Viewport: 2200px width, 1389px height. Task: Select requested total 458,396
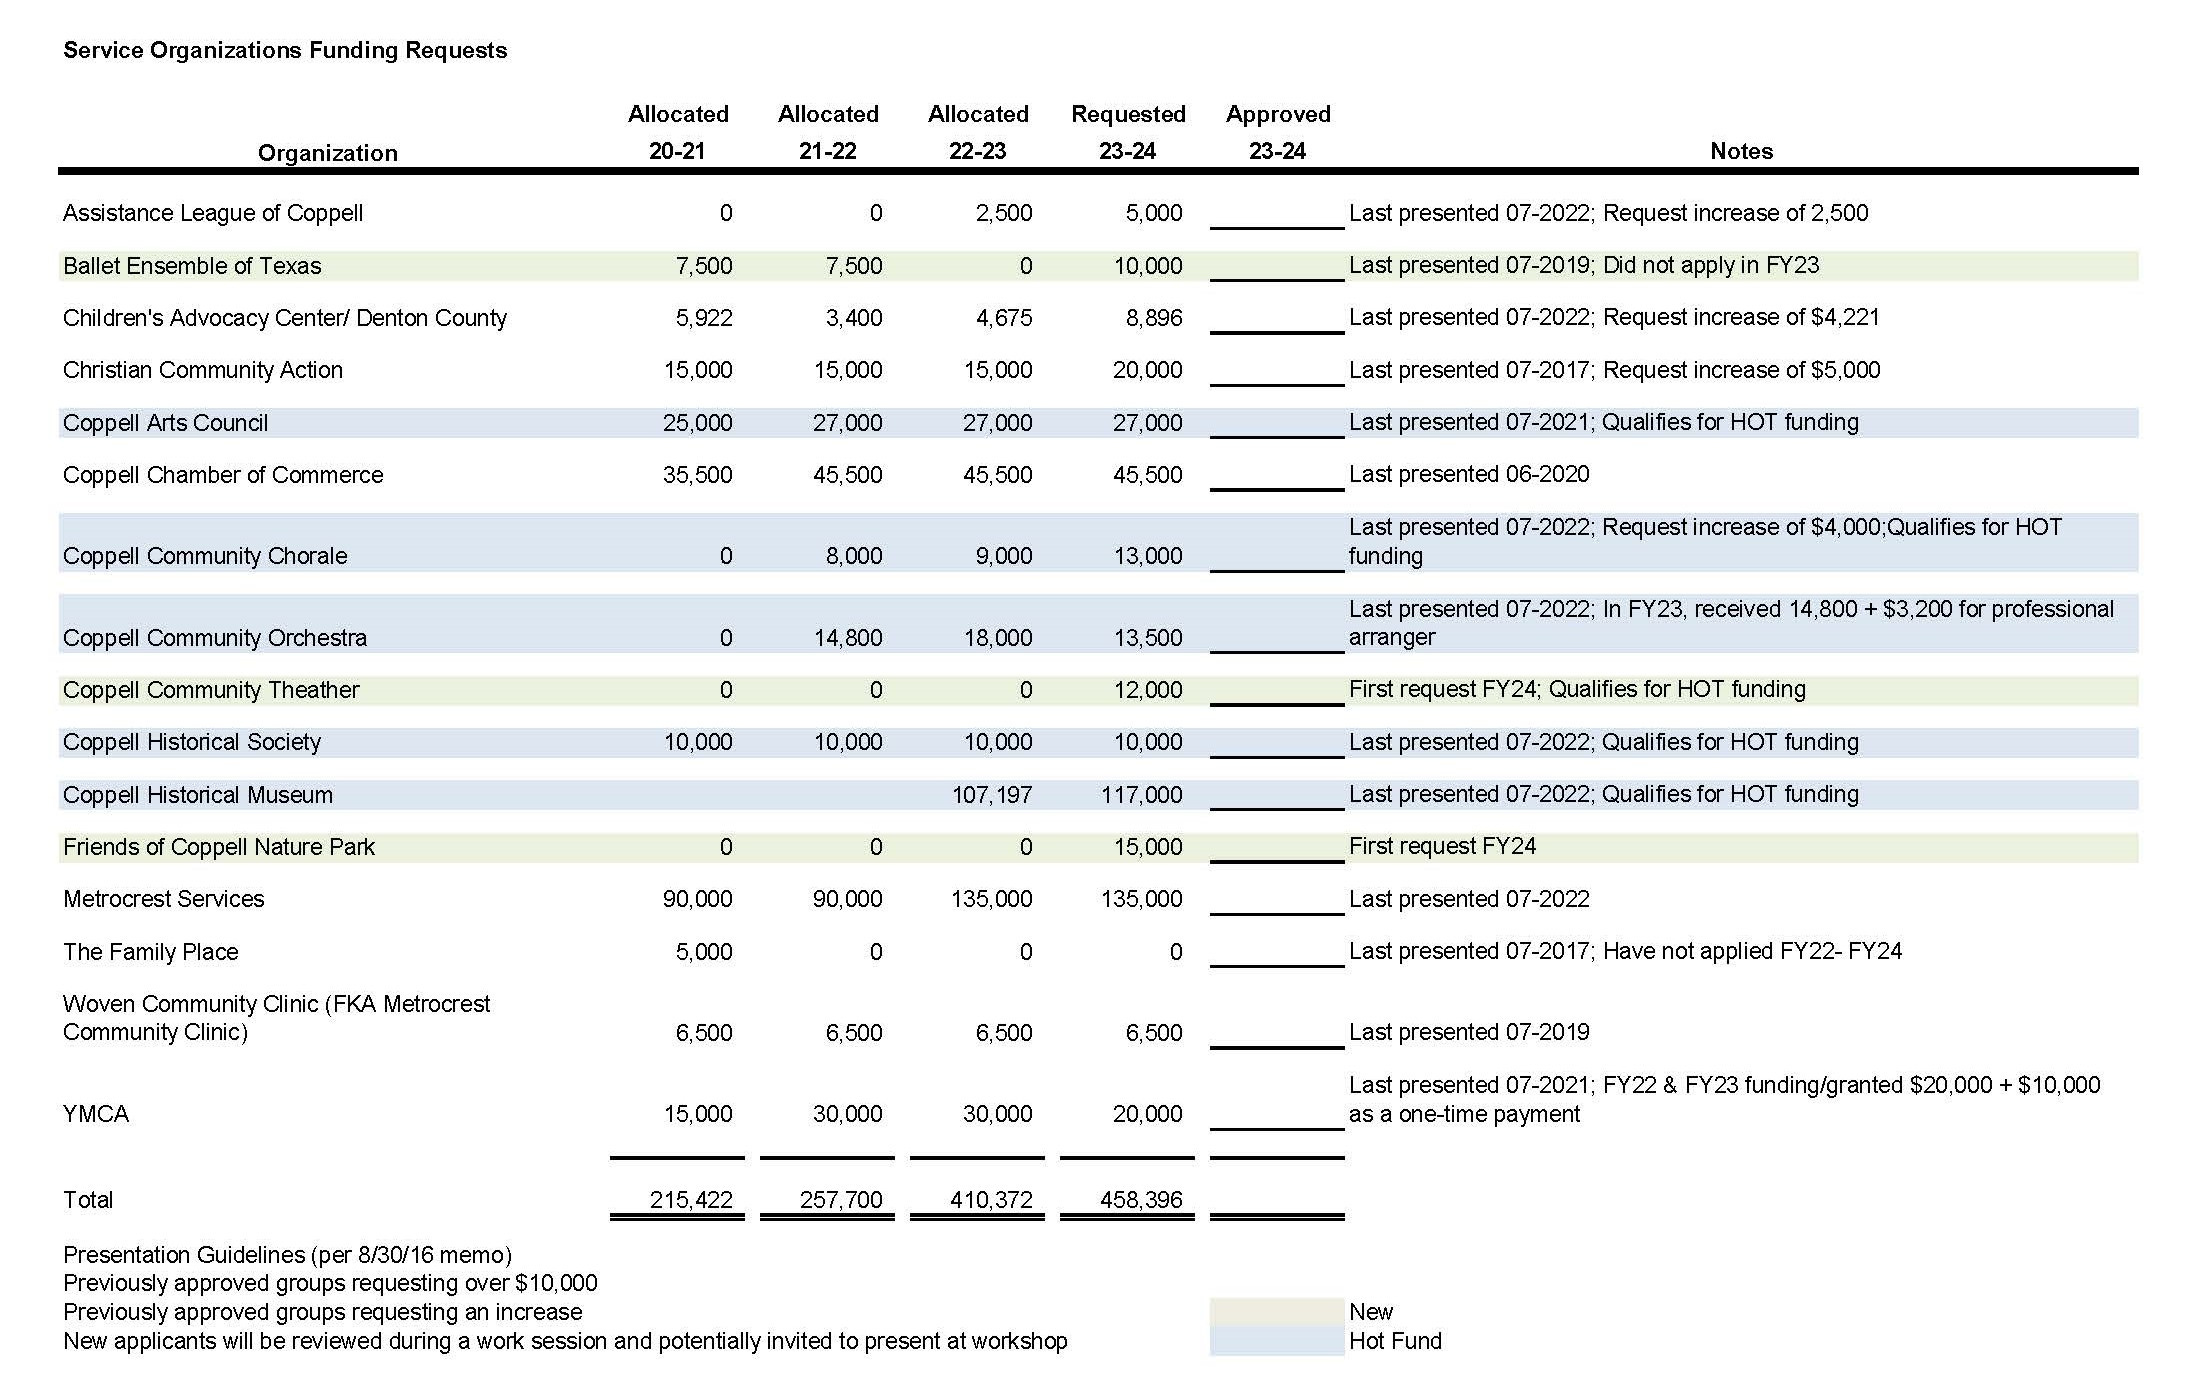[x=1141, y=1200]
